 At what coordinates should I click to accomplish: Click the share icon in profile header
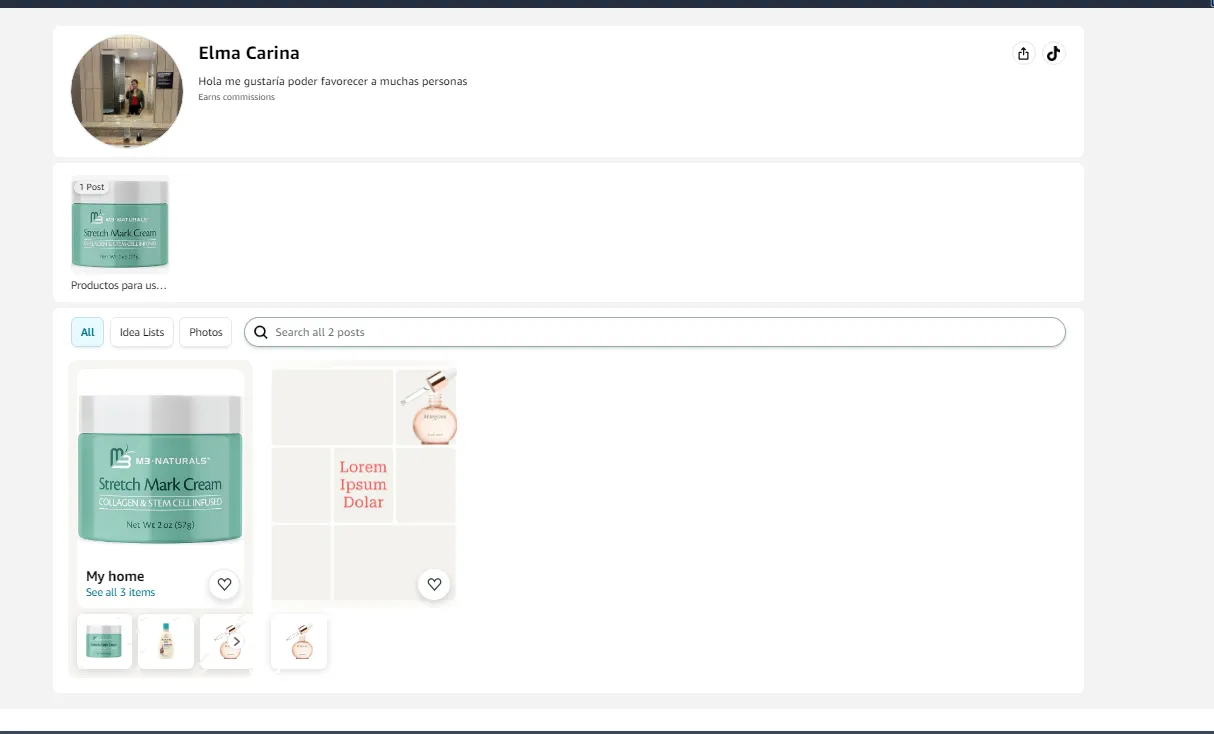tap(1023, 54)
